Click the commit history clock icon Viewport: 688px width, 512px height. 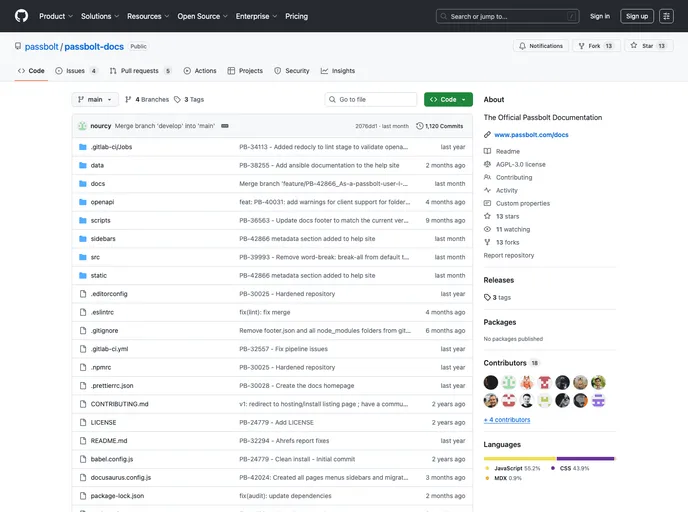pos(419,126)
